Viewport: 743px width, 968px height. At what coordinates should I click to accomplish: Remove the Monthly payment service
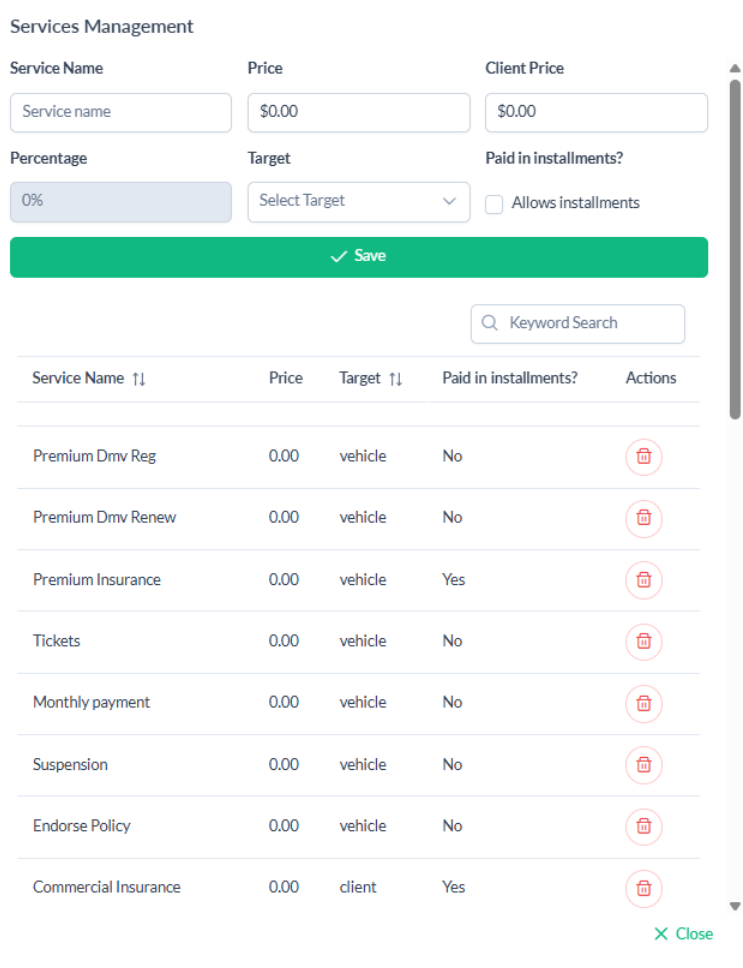(x=644, y=703)
